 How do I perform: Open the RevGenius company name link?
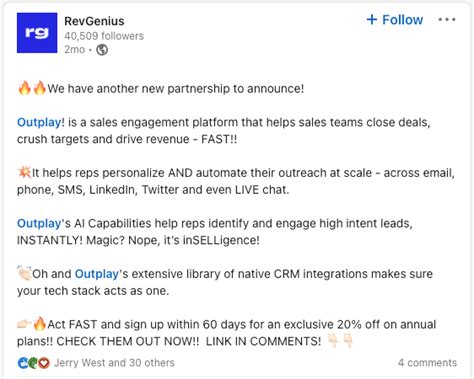94,21
